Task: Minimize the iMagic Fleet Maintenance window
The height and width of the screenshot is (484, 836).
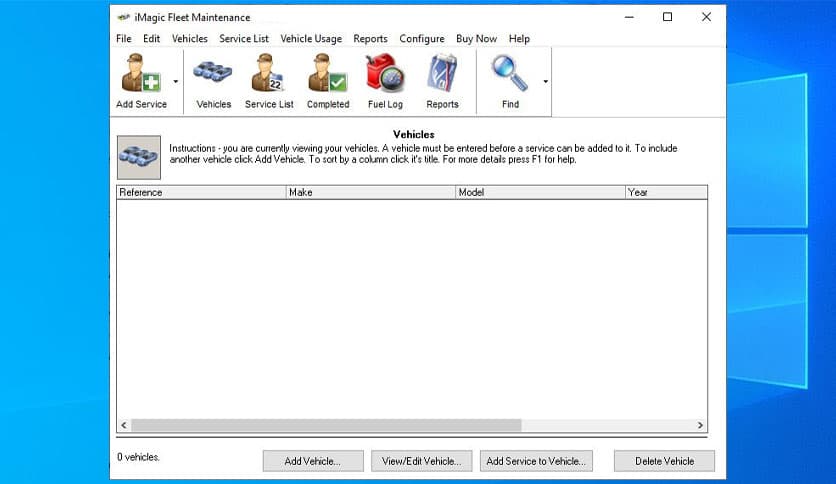Action: tap(629, 17)
